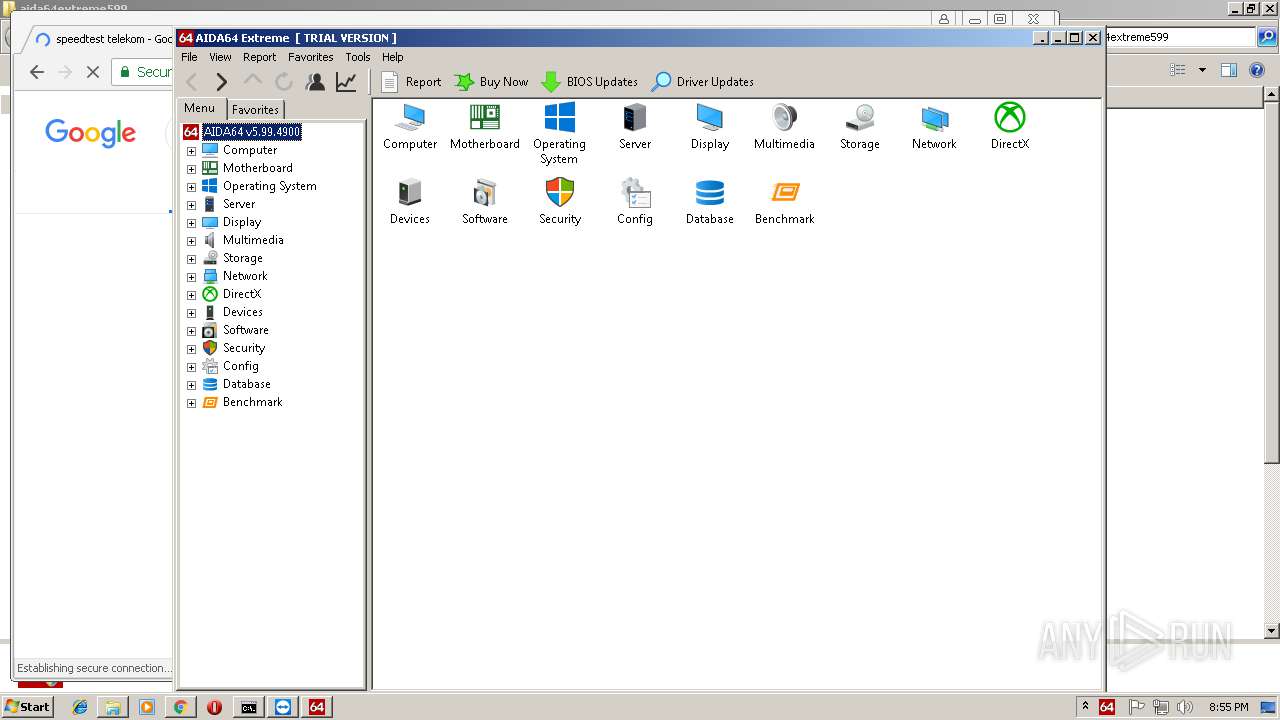Image resolution: width=1280 pixels, height=720 pixels.
Task: Click the volume speaker tray icon
Action: tap(1185, 707)
